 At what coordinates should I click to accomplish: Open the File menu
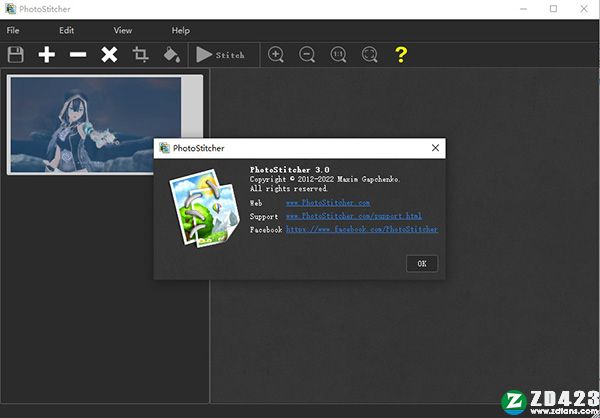pos(13,31)
